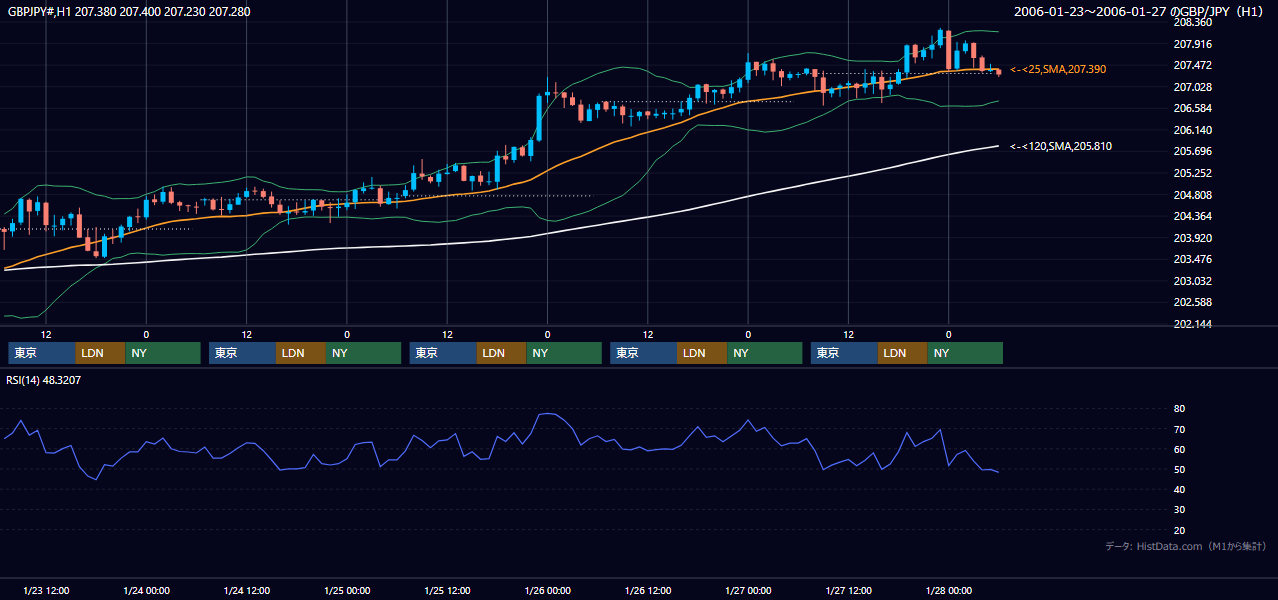
Task: Click time axis label 1/27 00:00
Action: point(748,590)
